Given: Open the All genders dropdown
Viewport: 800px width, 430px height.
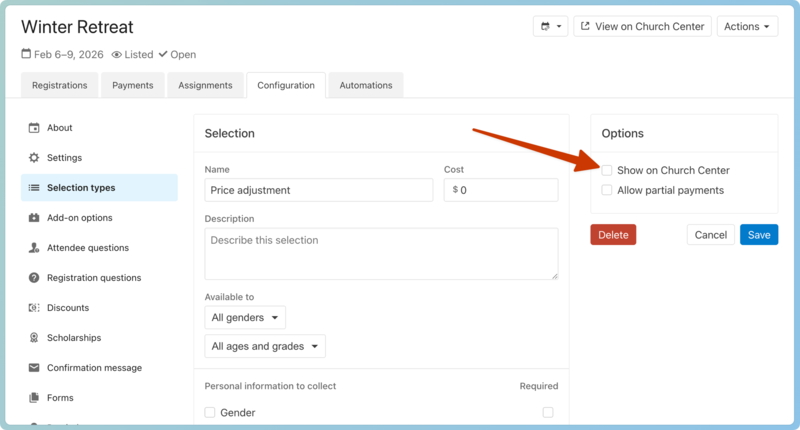Looking at the screenshot, I should [x=244, y=318].
